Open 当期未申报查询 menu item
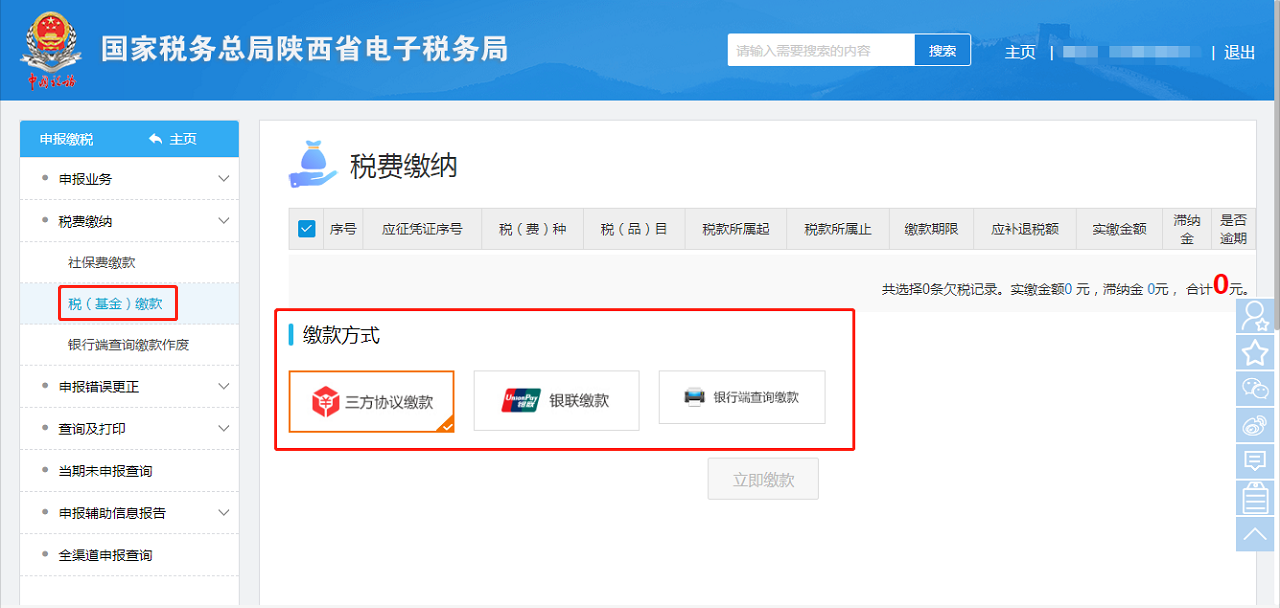This screenshot has height=608, width=1280. 129,471
